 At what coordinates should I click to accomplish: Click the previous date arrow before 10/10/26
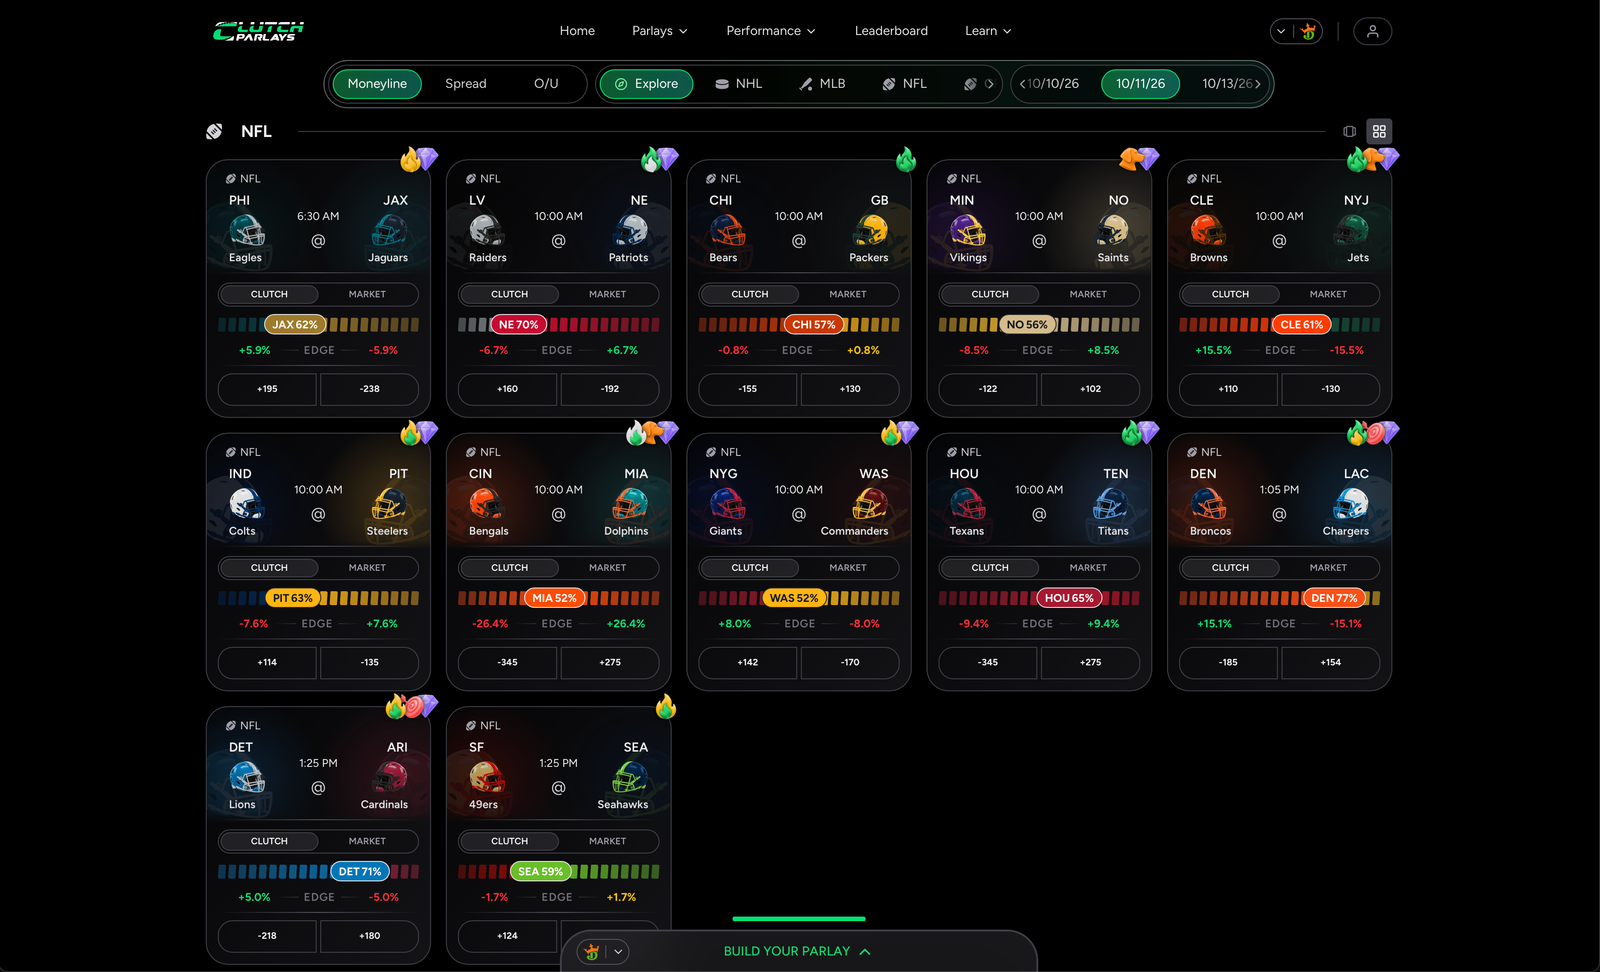(x=1022, y=84)
